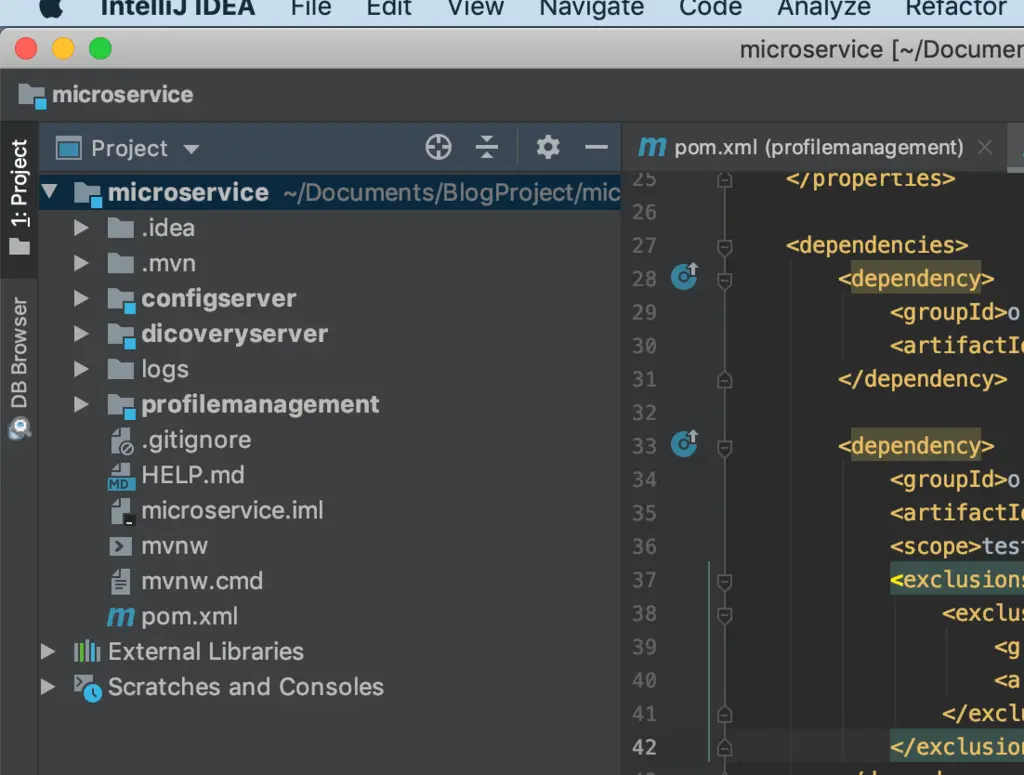Fold exclusion block at line 38
The height and width of the screenshot is (775, 1024).
[x=724, y=614]
